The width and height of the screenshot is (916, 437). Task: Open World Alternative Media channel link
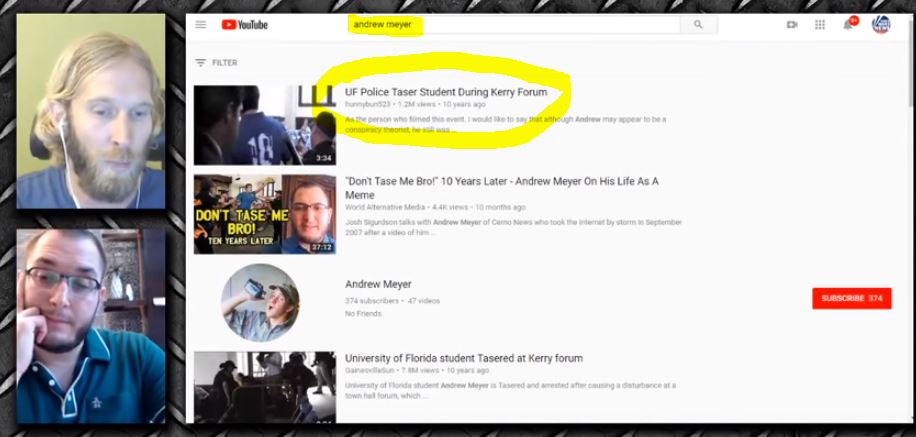point(386,207)
